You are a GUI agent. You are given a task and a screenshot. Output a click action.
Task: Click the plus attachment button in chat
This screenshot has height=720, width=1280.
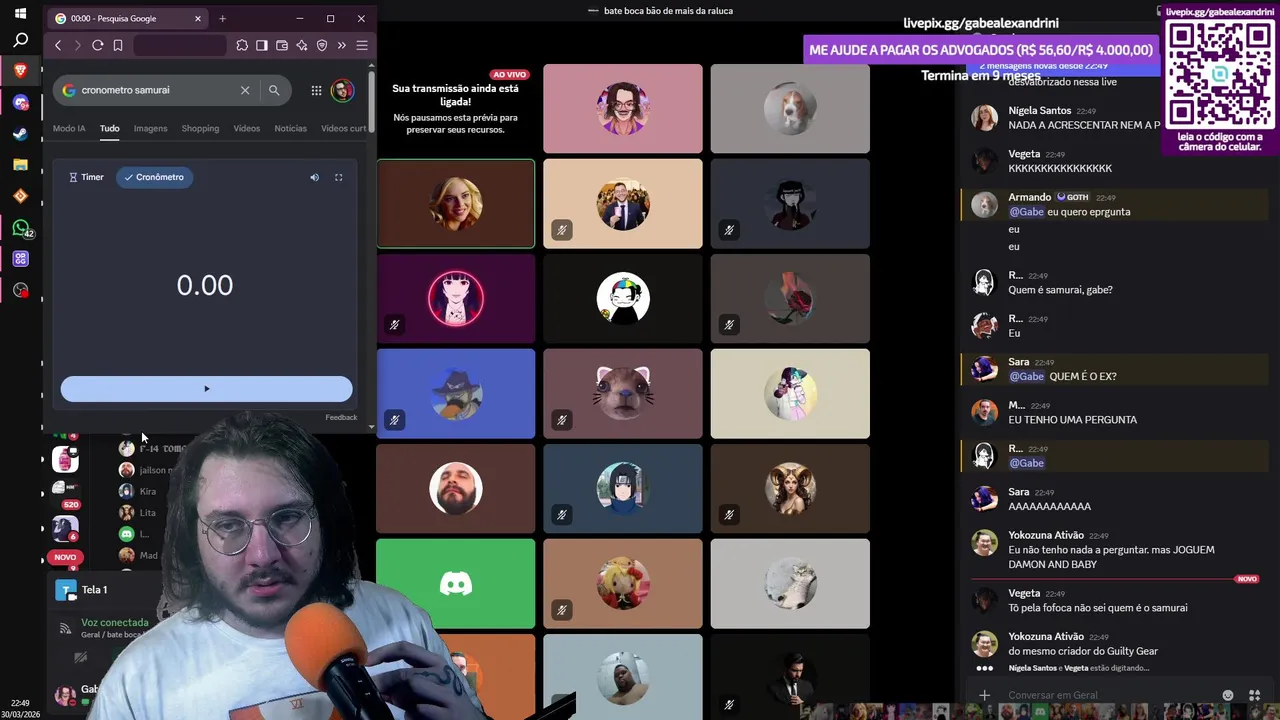(x=984, y=695)
